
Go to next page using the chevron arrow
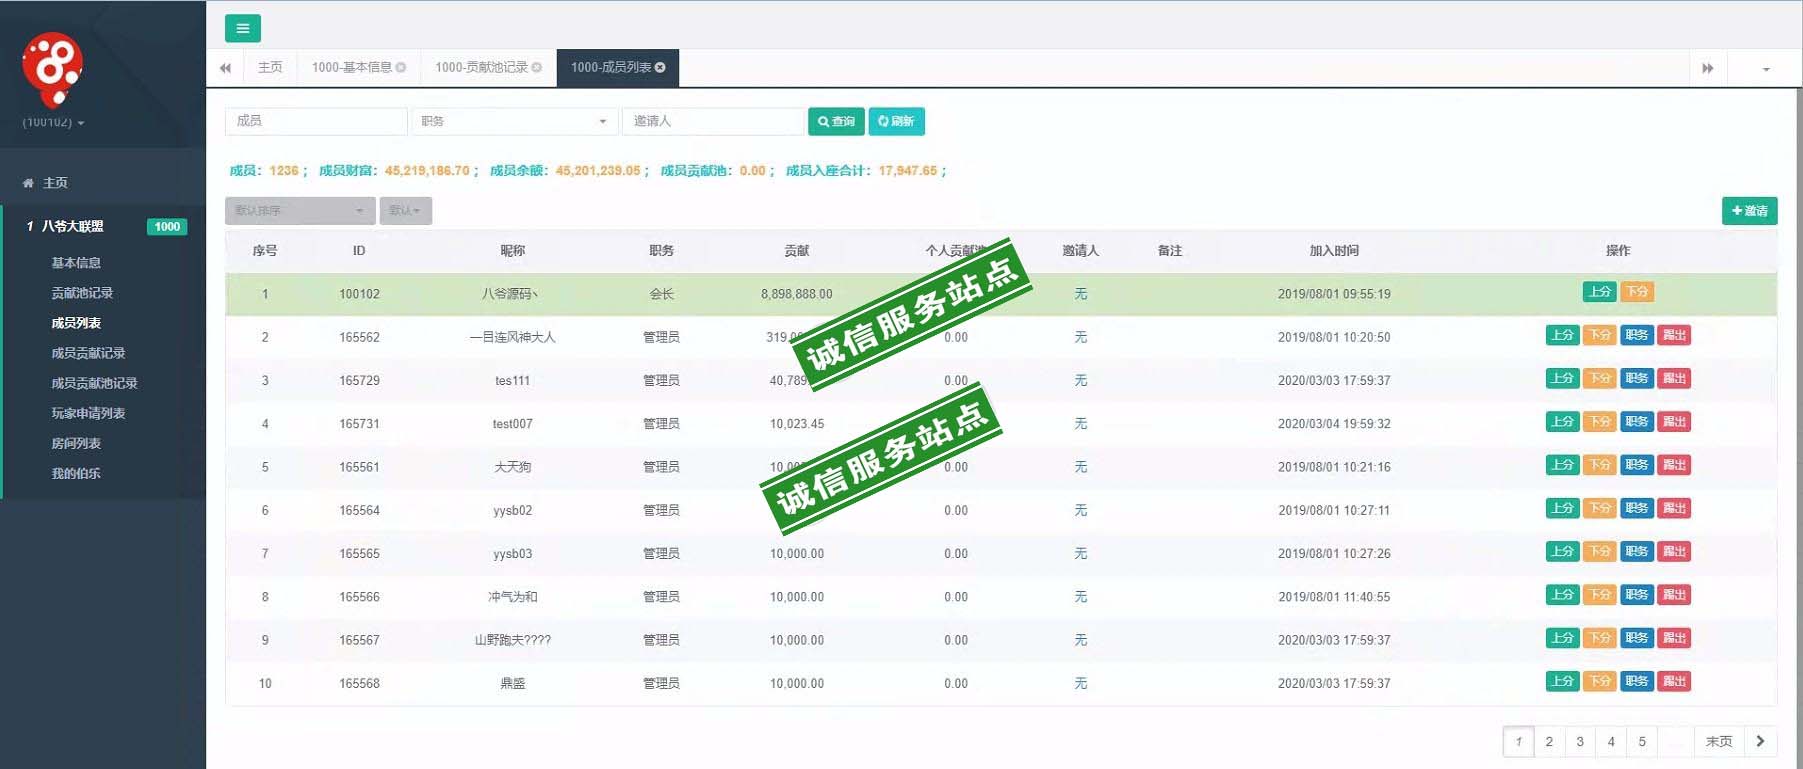point(1760,741)
